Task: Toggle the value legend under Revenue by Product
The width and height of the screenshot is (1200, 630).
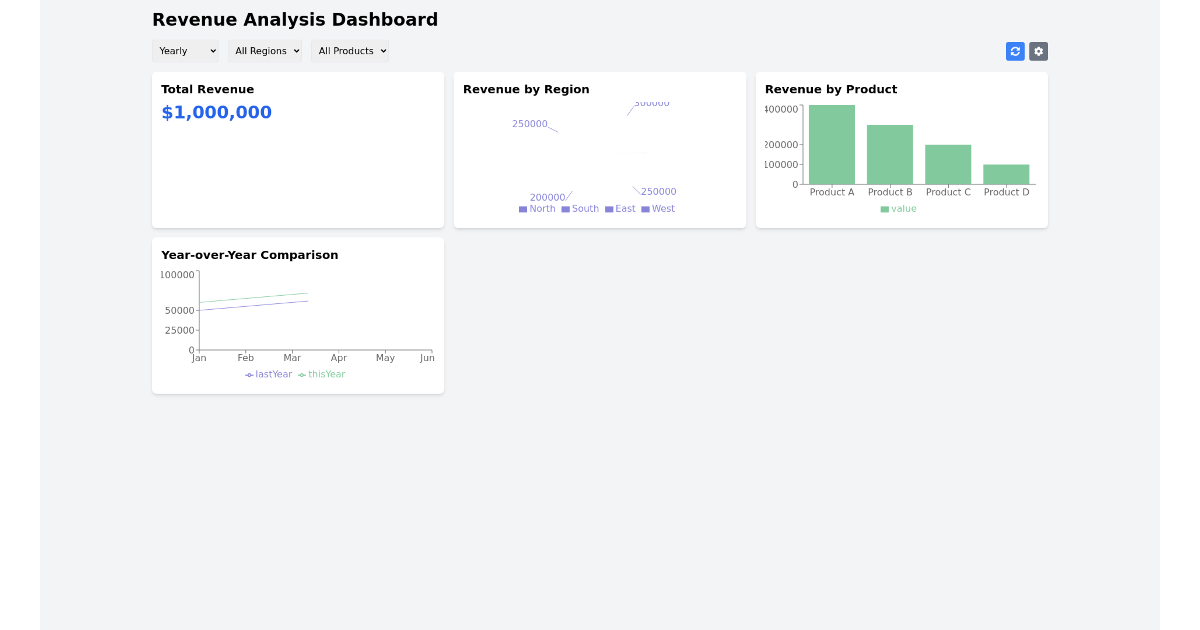Action: click(x=898, y=208)
